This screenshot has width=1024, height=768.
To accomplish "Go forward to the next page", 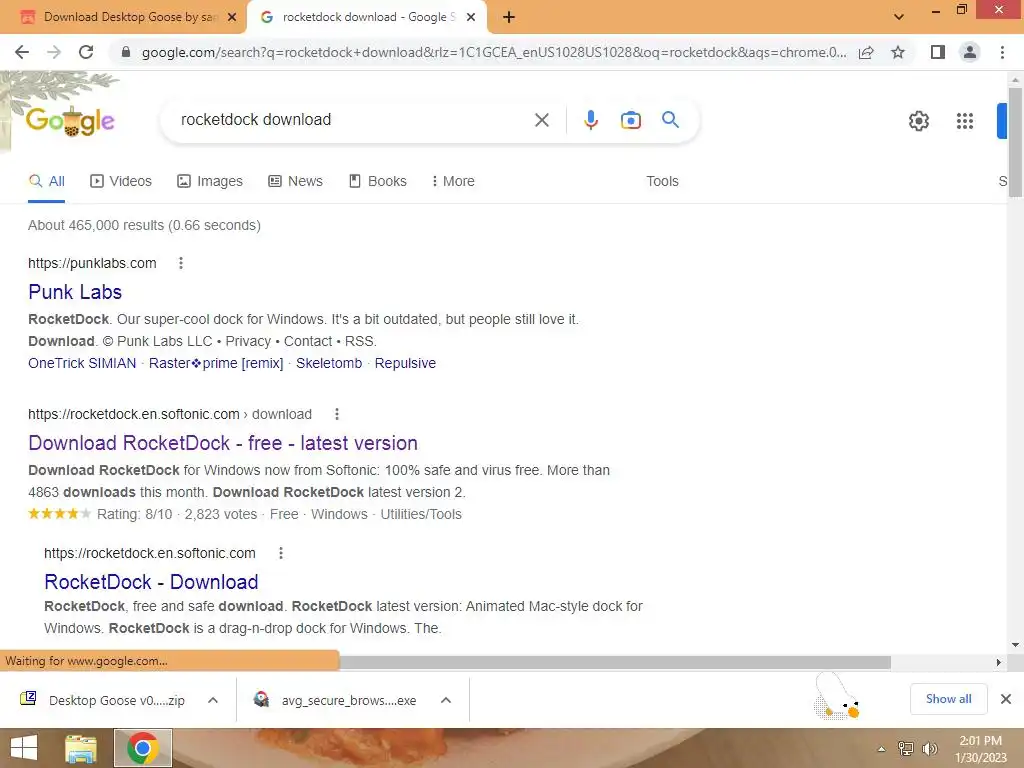I will [54, 52].
